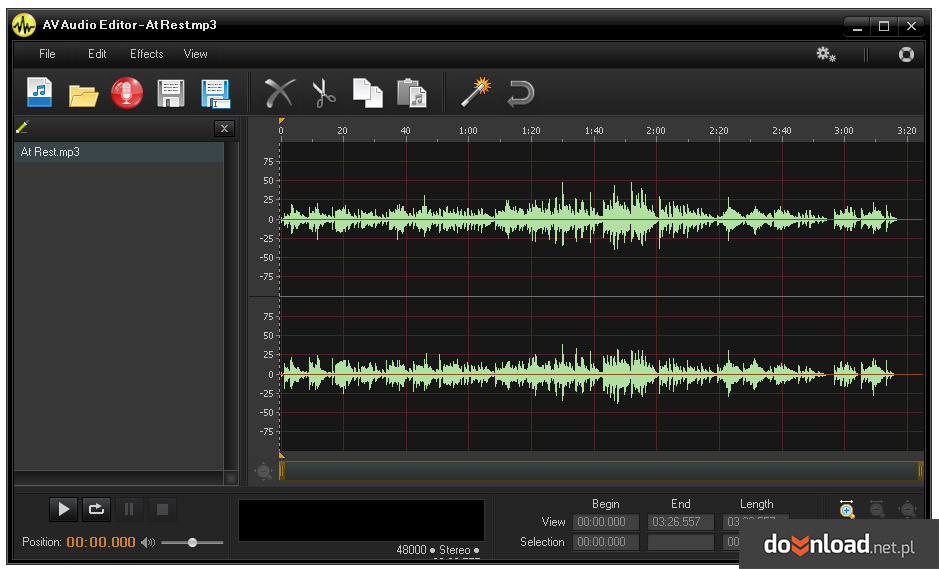
Task: Open an audio file with folder icon
Action: [x=83, y=95]
